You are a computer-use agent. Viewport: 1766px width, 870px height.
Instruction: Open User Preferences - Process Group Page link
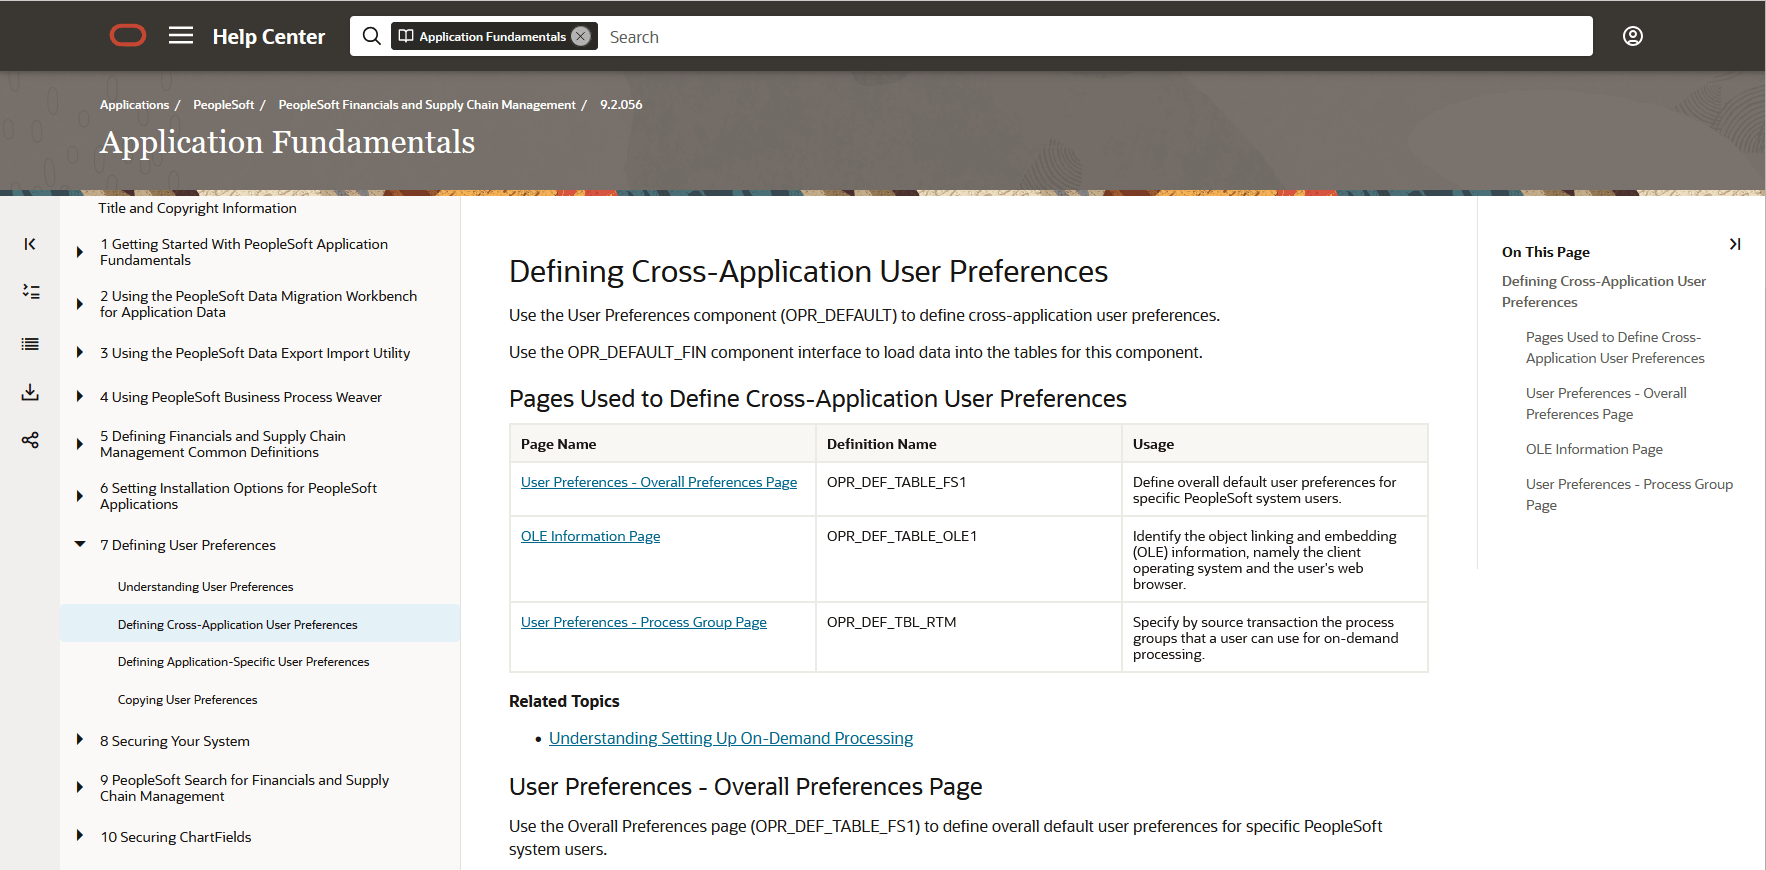click(x=643, y=622)
